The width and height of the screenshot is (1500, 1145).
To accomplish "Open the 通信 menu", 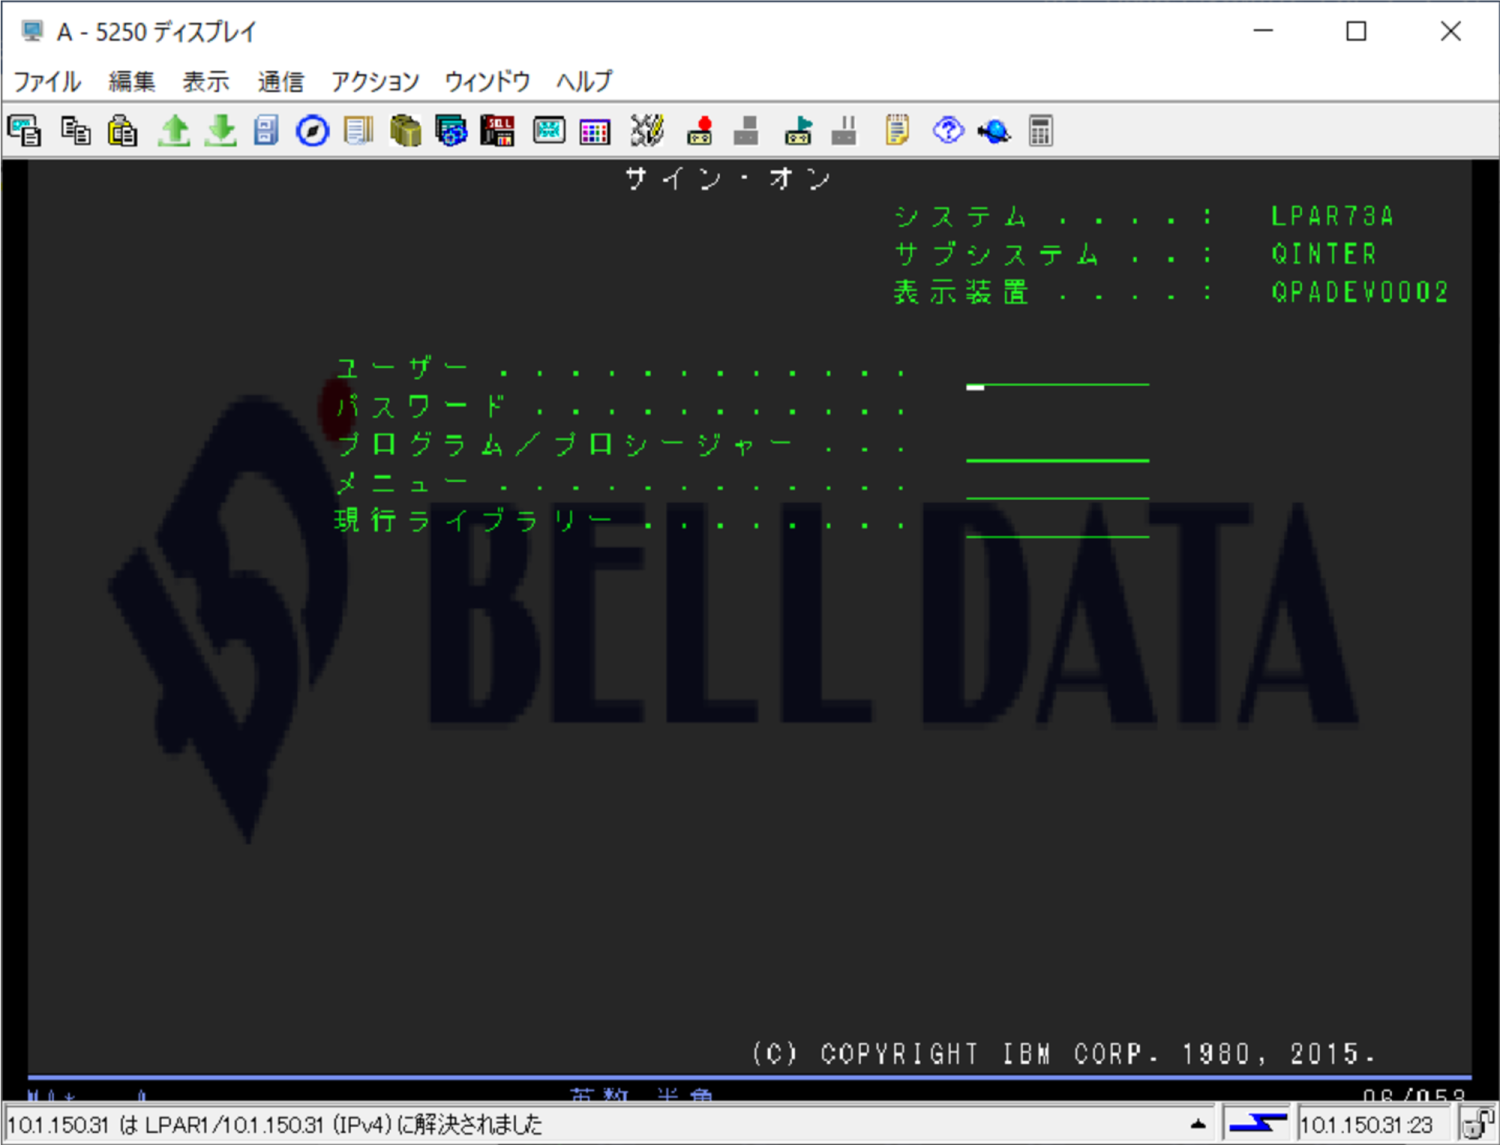I will coord(281,81).
